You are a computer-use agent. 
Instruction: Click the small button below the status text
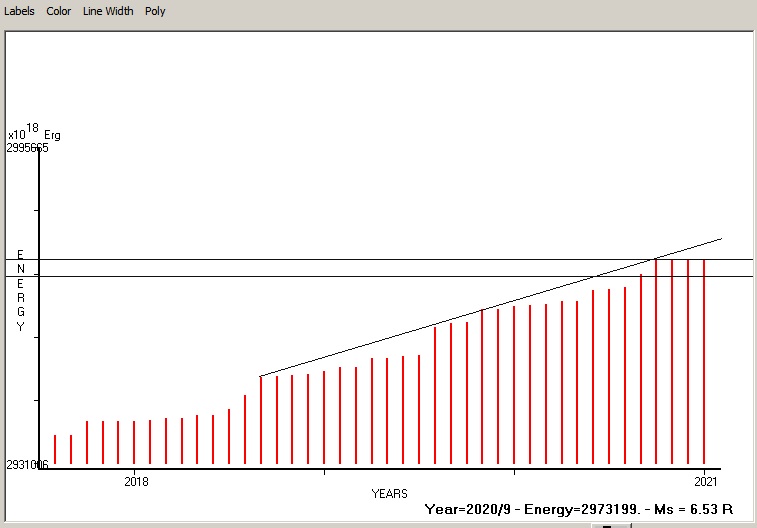pos(606,524)
